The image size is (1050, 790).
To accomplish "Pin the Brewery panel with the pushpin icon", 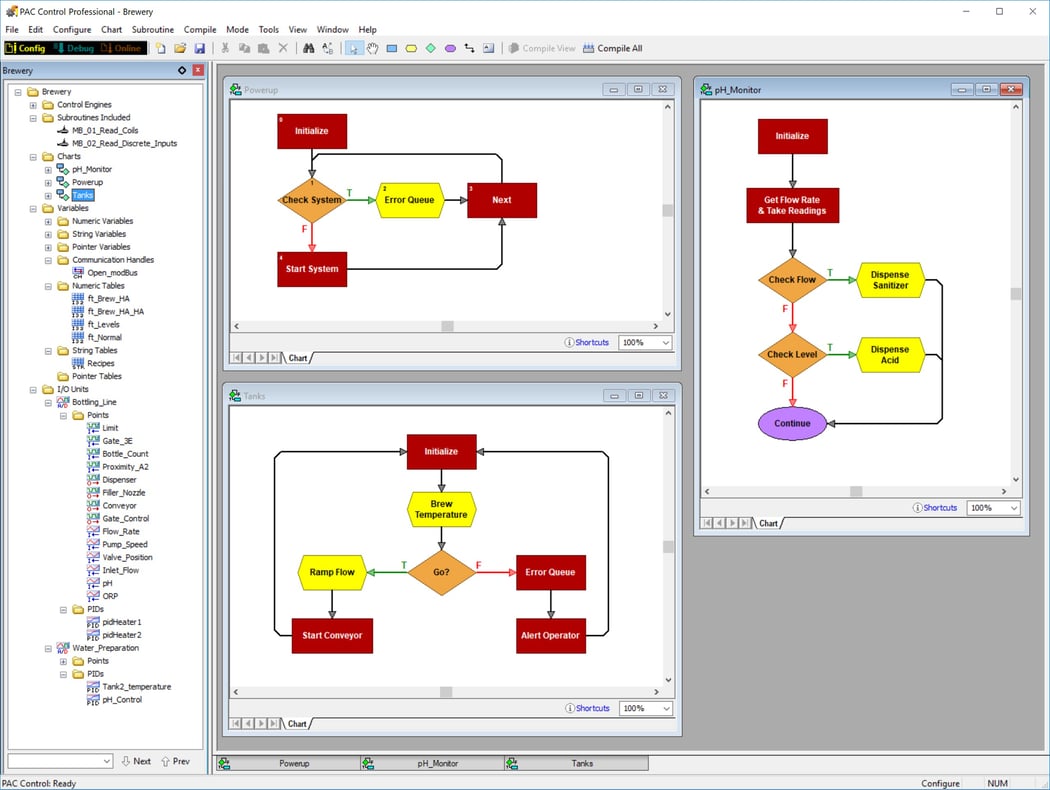I will [182, 70].
